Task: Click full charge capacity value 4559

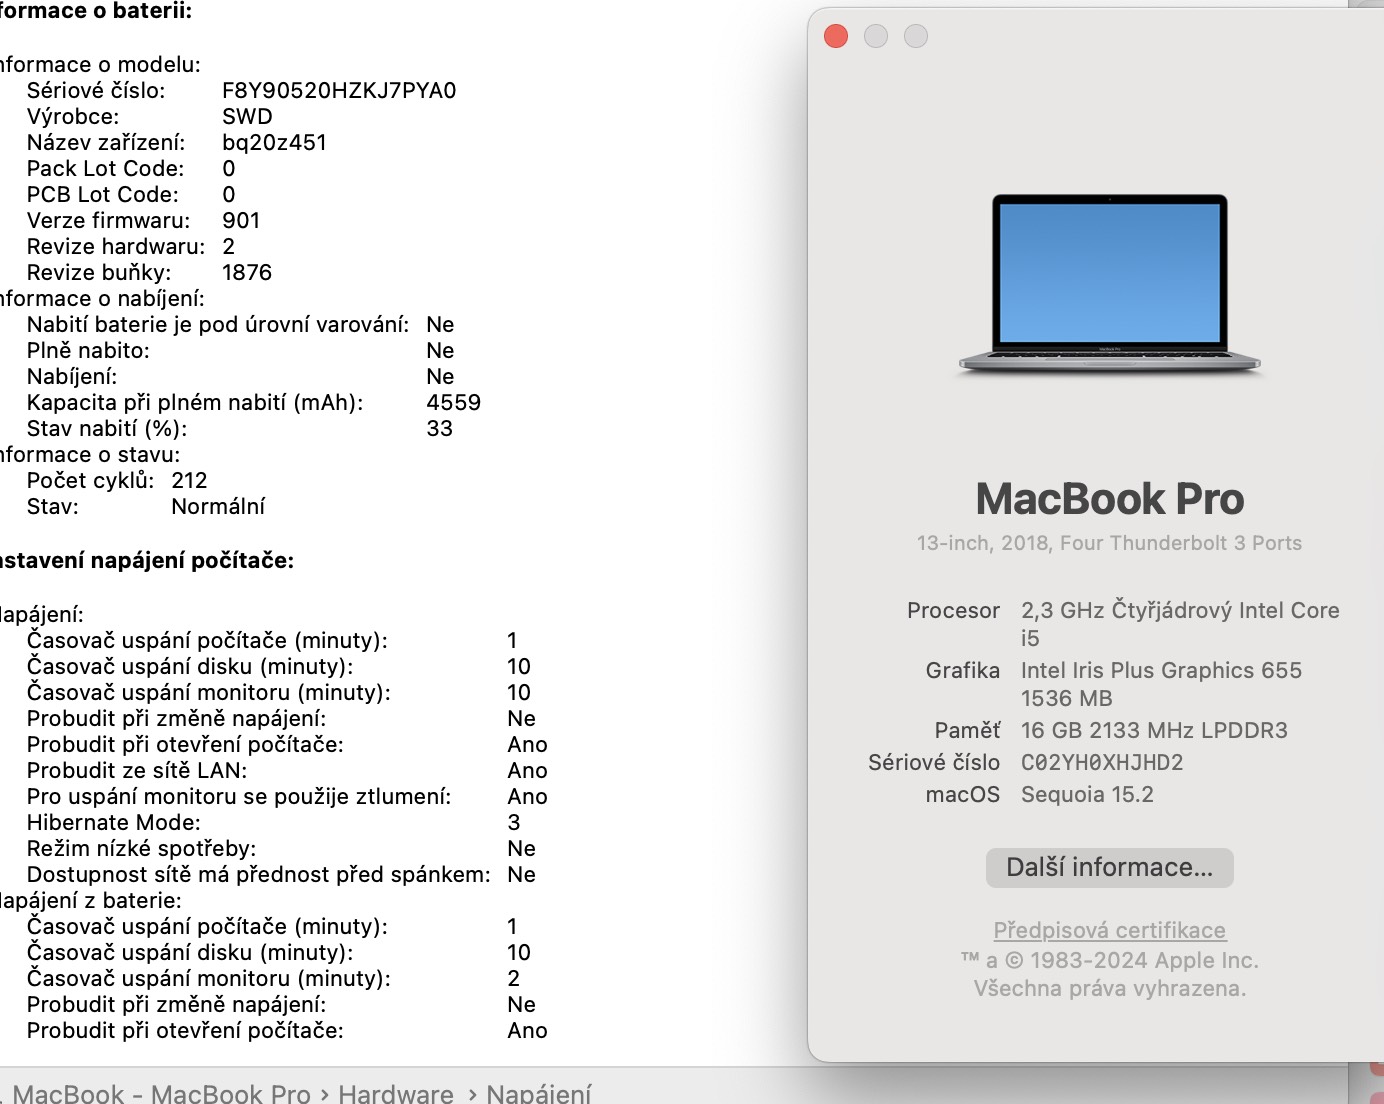Action: click(454, 402)
